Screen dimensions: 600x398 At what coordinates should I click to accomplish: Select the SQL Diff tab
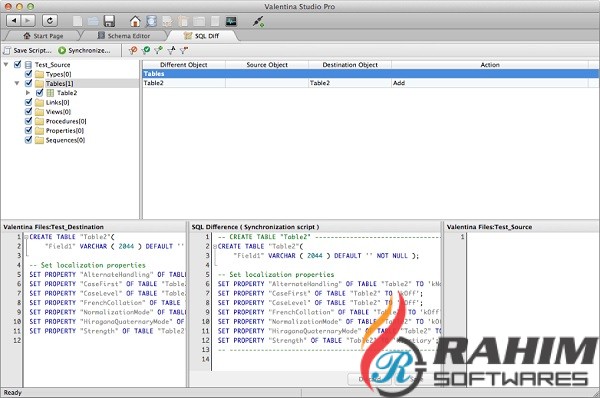pos(202,36)
